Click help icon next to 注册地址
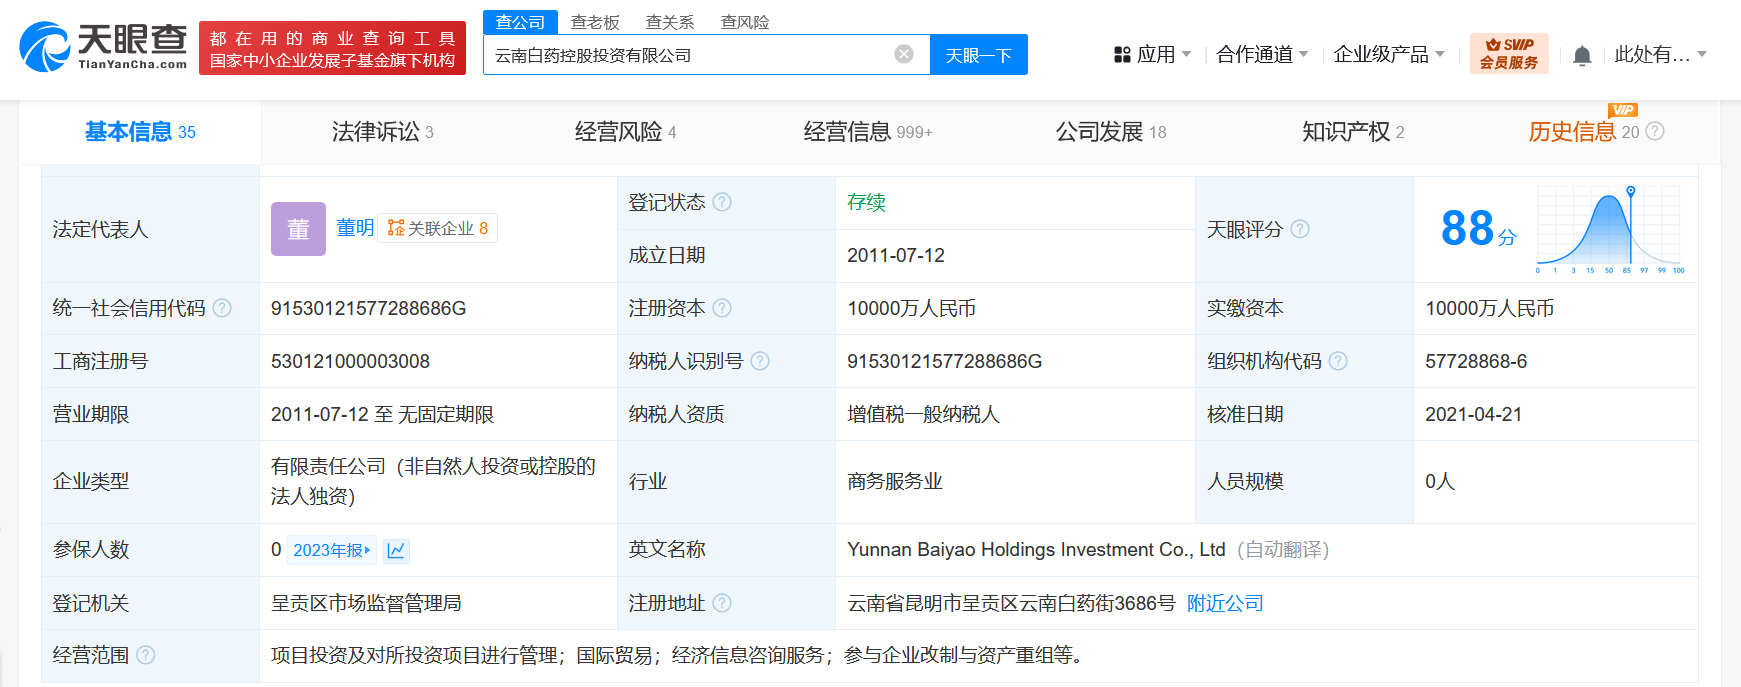 [722, 603]
